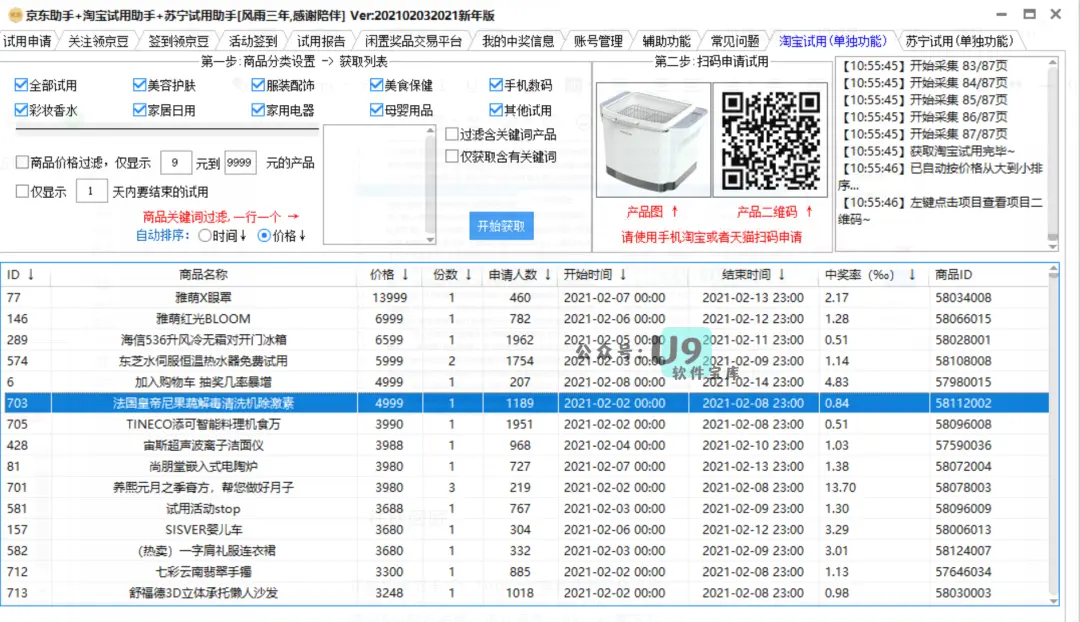The image size is (1080, 622).
Task: Select the 时间 auto-sort radio button
Action: [205, 236]
